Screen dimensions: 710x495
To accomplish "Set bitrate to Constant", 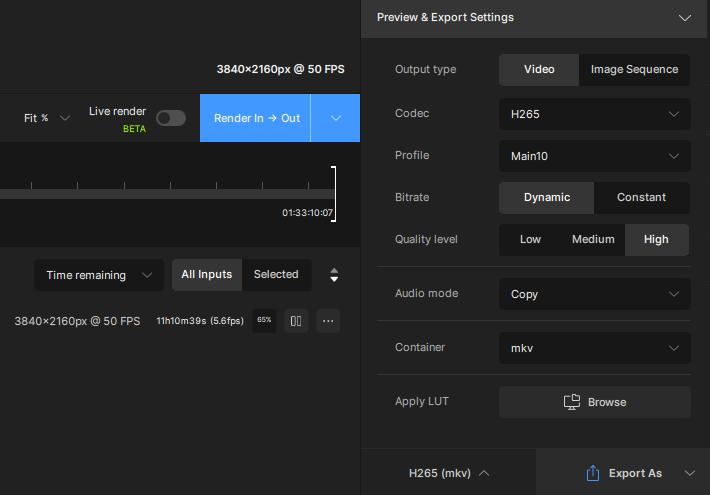I will click(x=641, y=198).
